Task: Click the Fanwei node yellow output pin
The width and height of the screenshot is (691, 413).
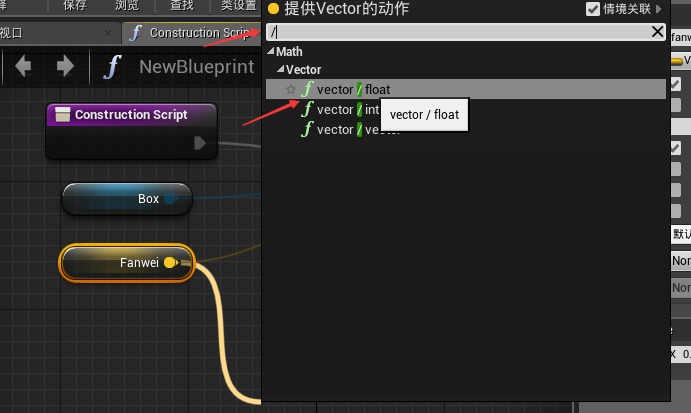Action: click(170, 263)
